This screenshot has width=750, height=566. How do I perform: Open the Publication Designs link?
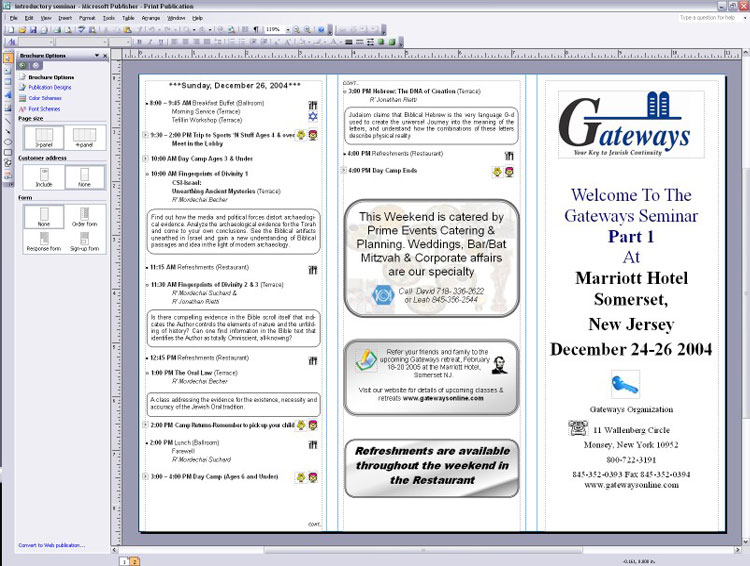50,87
